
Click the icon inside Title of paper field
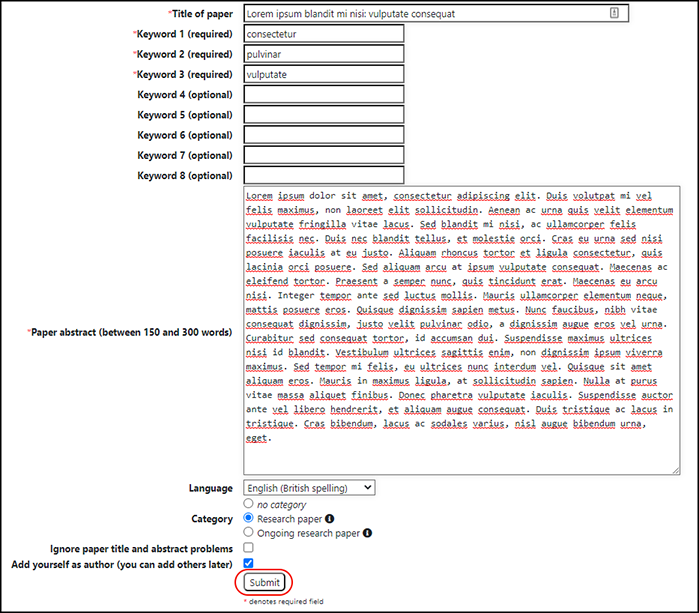coord(614,13)
